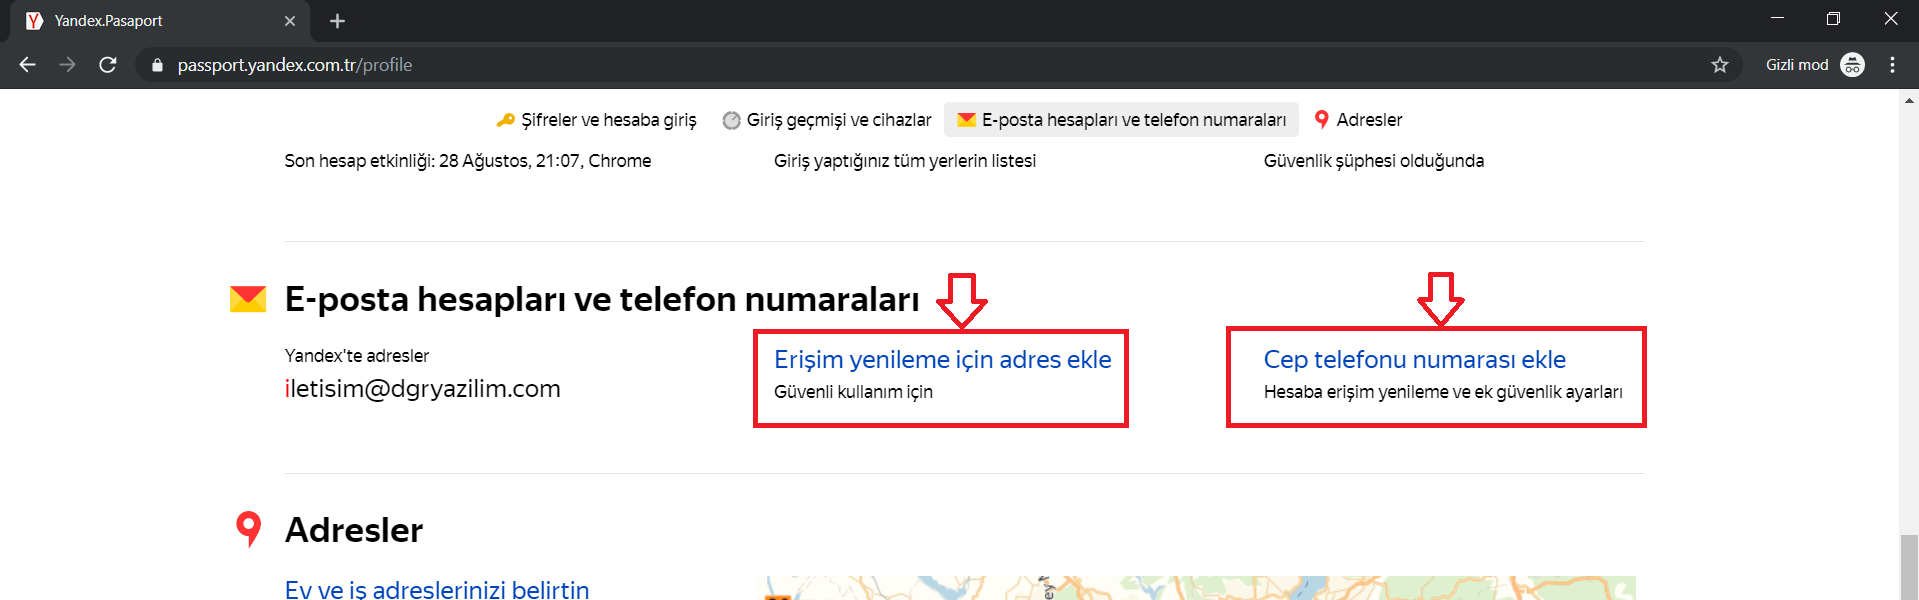The image size is (1919, 600).
Task: Go back to the previous page
Action: [27, 65]
